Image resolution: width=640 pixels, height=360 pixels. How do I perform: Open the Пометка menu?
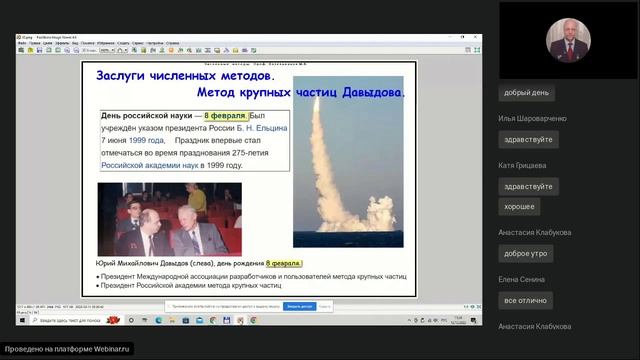[x=87, y=43]
